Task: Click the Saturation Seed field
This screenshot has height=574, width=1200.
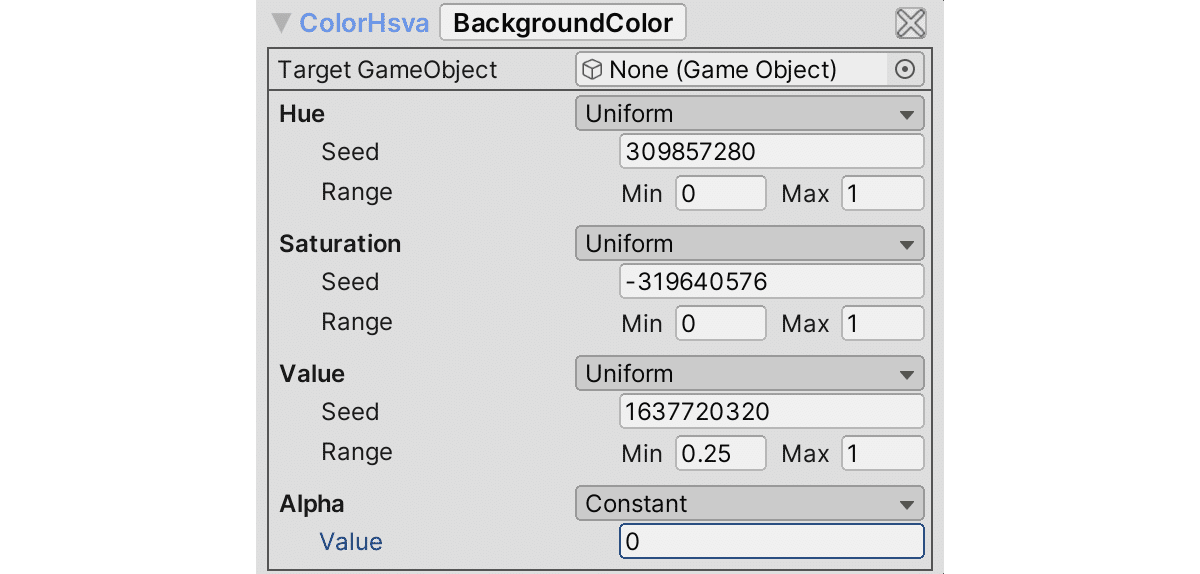Action: [x=771, y=282]
